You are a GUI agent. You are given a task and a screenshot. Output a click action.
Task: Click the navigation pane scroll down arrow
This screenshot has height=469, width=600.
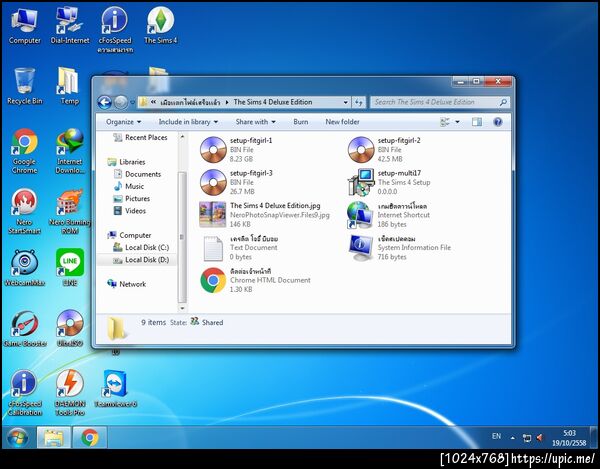[182, 308]
